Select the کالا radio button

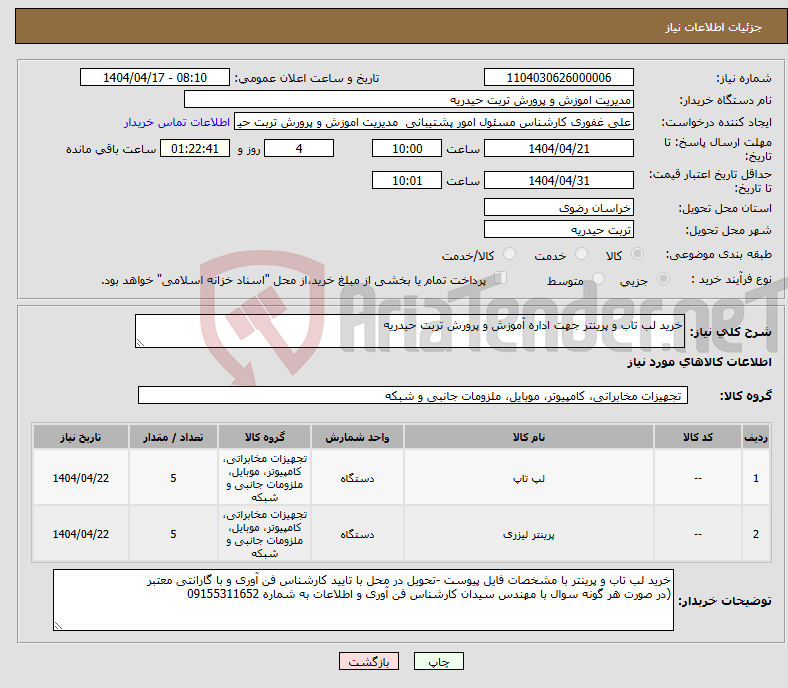(637, 254)
